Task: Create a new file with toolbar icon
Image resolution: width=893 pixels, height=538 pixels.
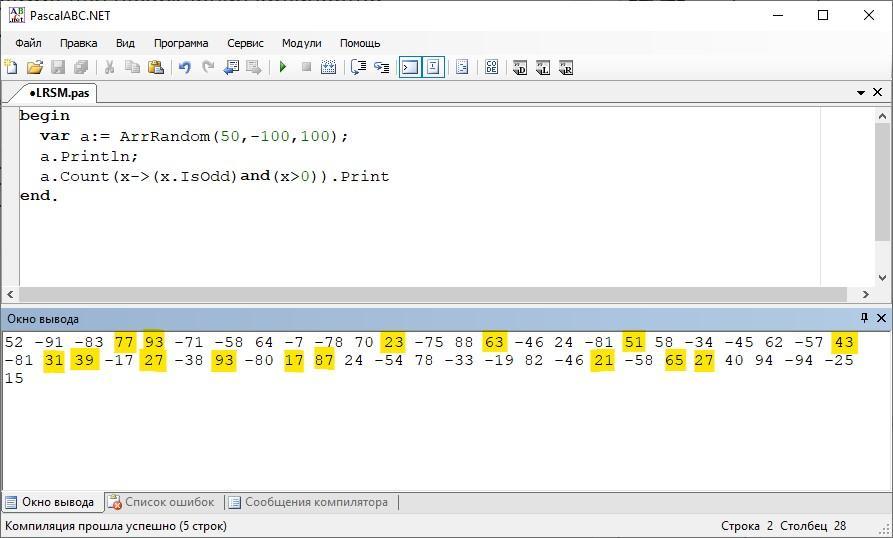Action: coord(11,67)
